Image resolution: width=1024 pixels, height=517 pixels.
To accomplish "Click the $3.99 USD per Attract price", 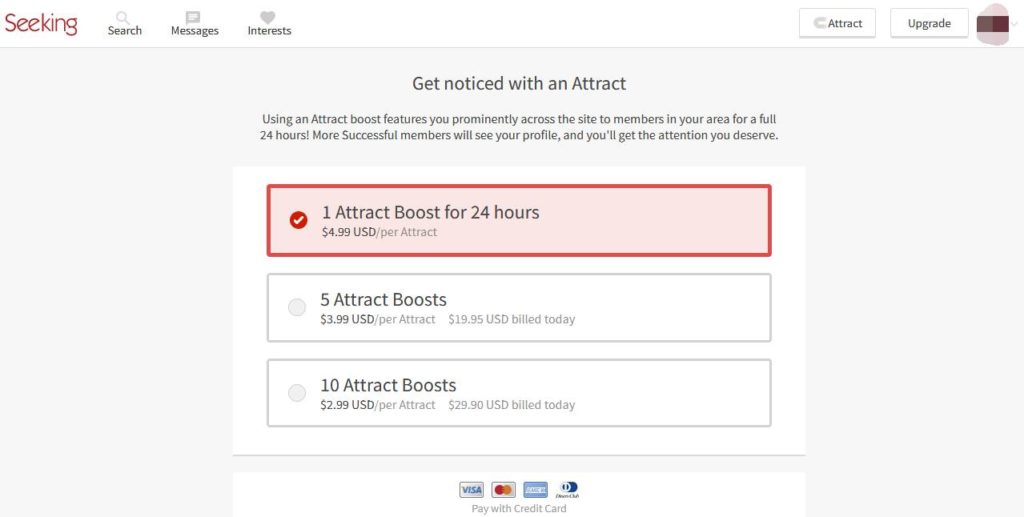I will click(377, 319).
